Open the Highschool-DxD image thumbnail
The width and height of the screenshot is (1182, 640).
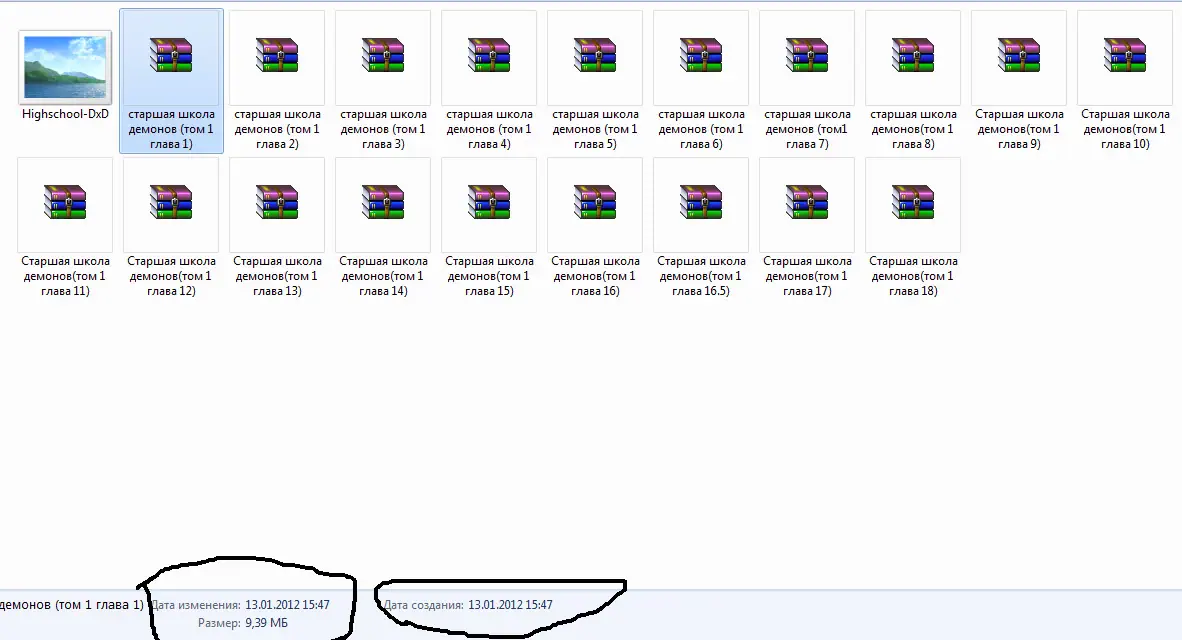[x=66, y=67]
